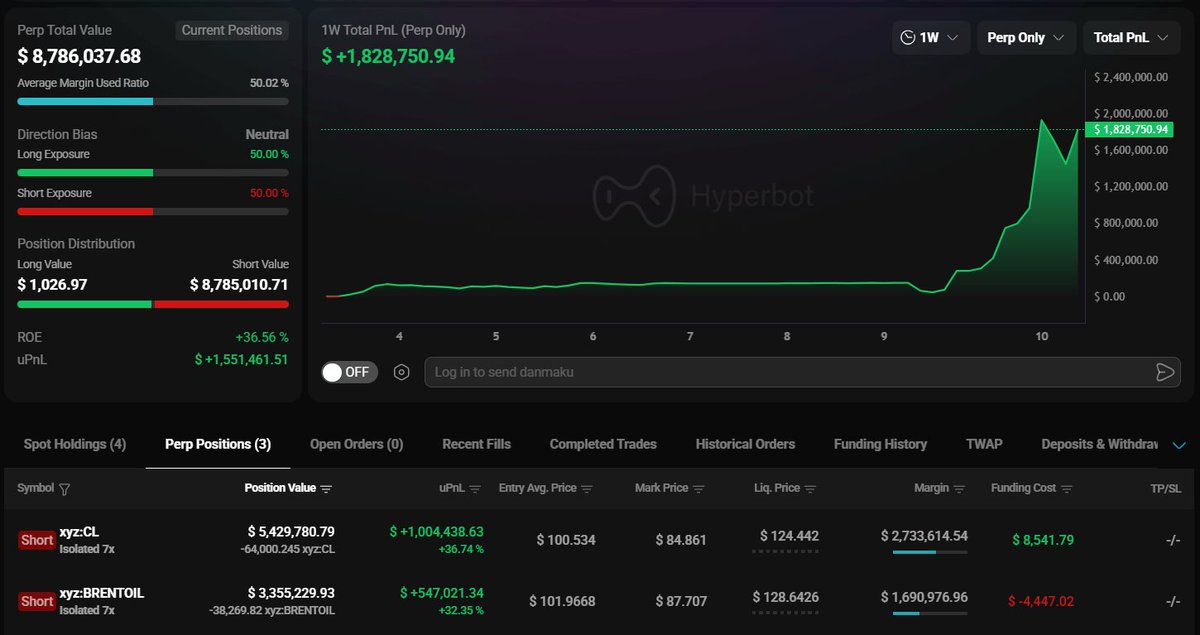This screenshot has height=635, width=1200.
Task: Select the TWAP tab
Action: (x=984, y=444)
